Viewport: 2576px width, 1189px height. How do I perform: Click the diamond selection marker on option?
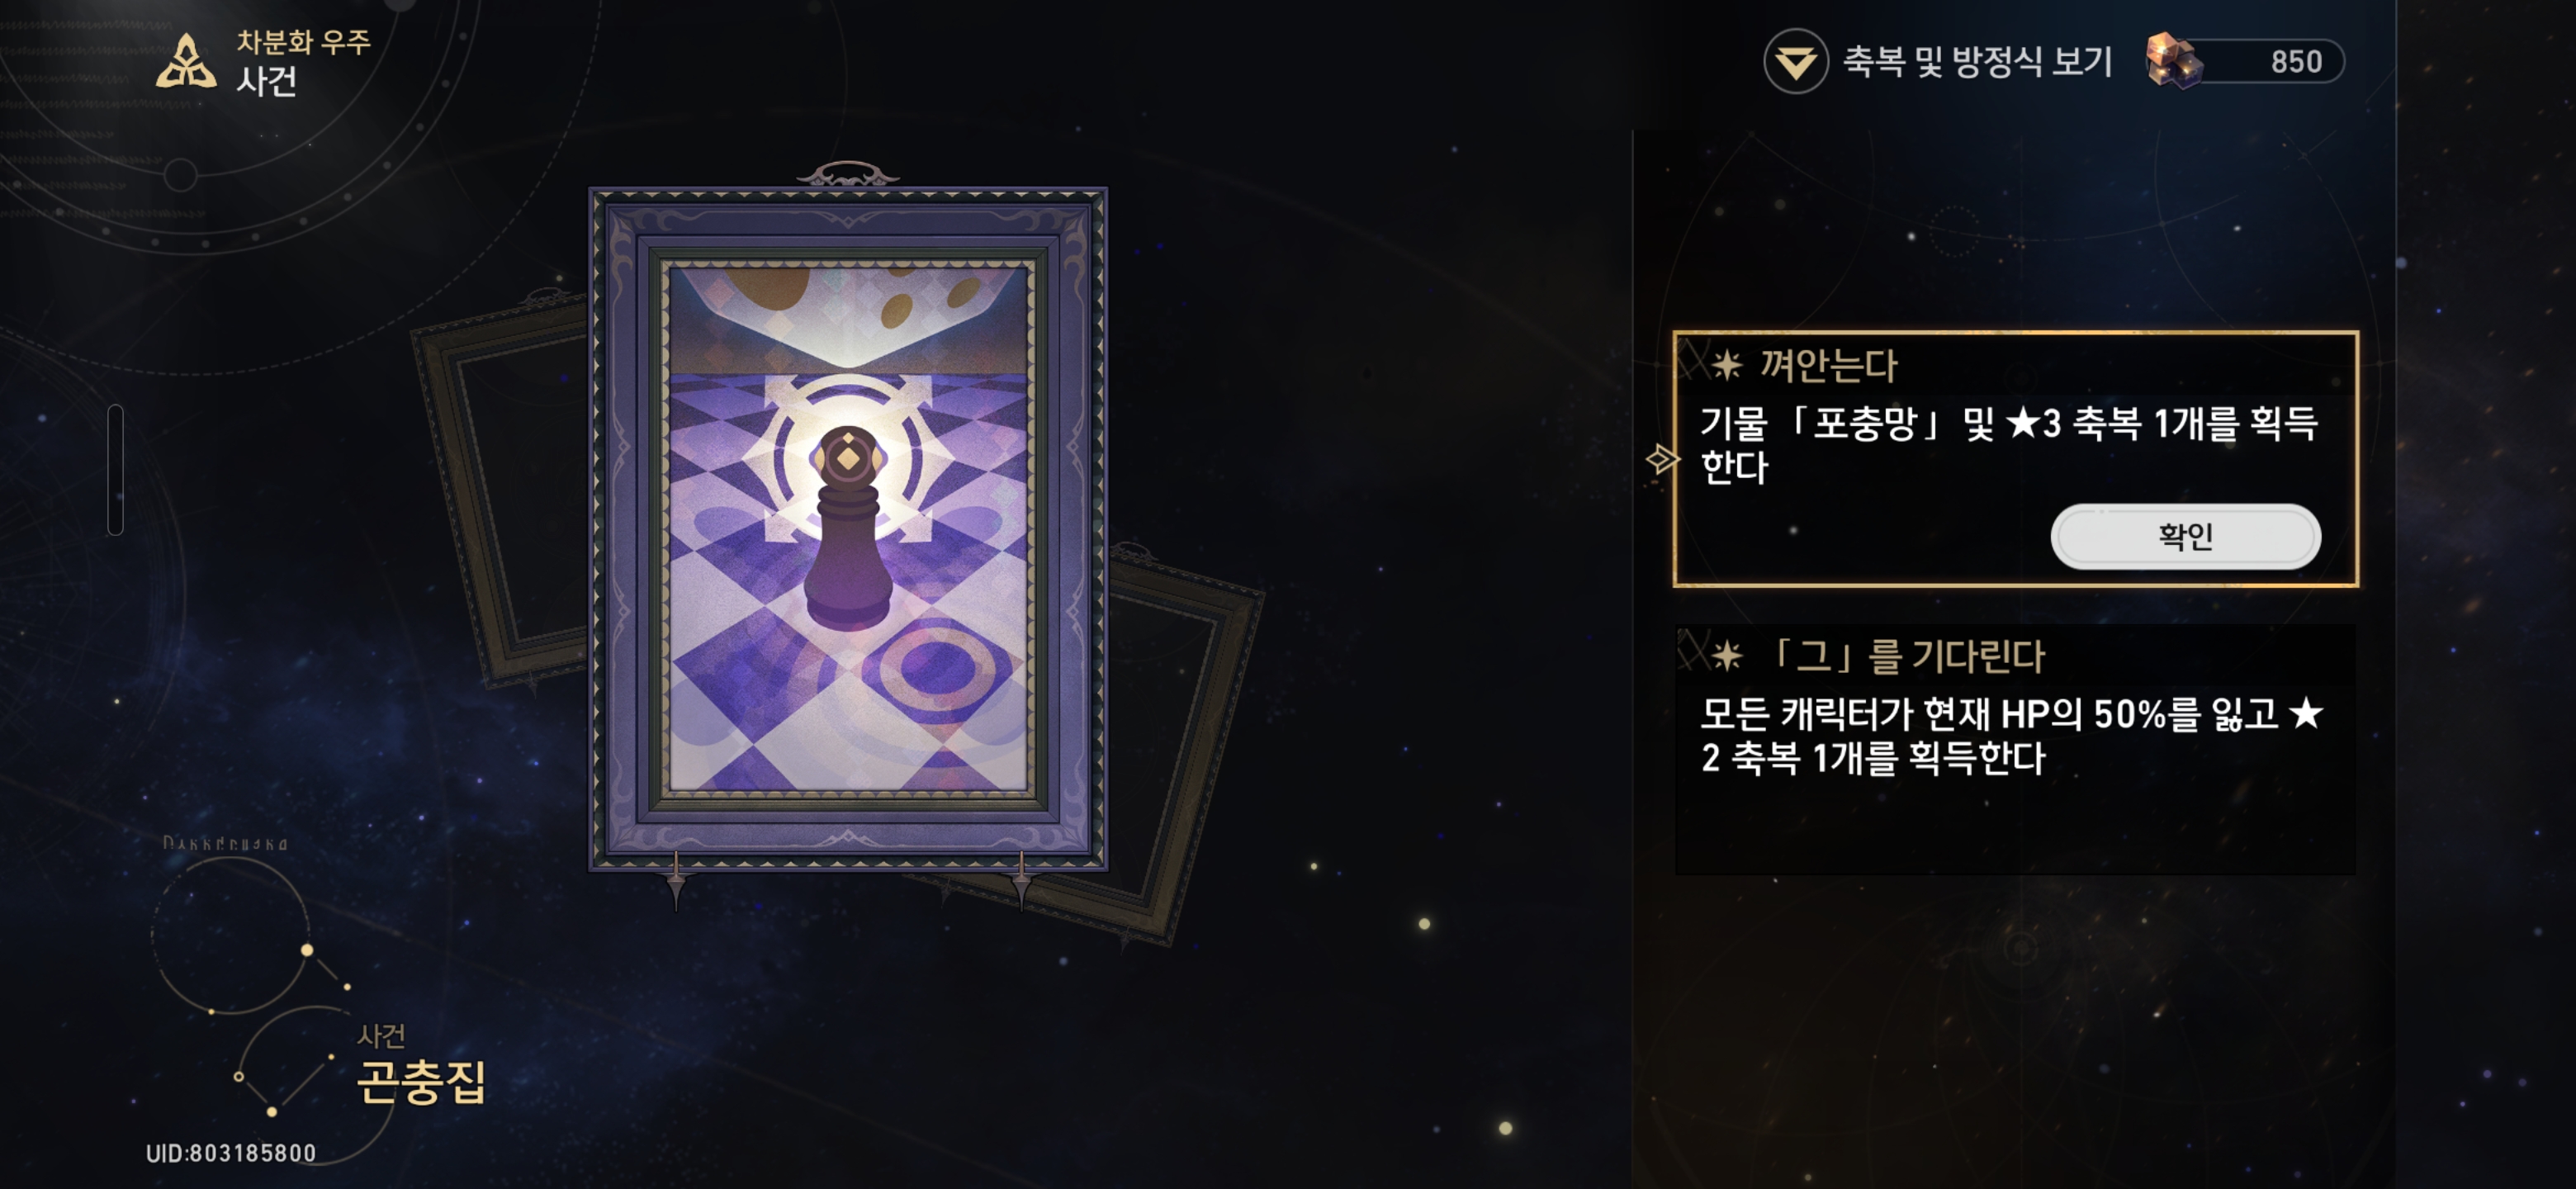coord(1662,460)
